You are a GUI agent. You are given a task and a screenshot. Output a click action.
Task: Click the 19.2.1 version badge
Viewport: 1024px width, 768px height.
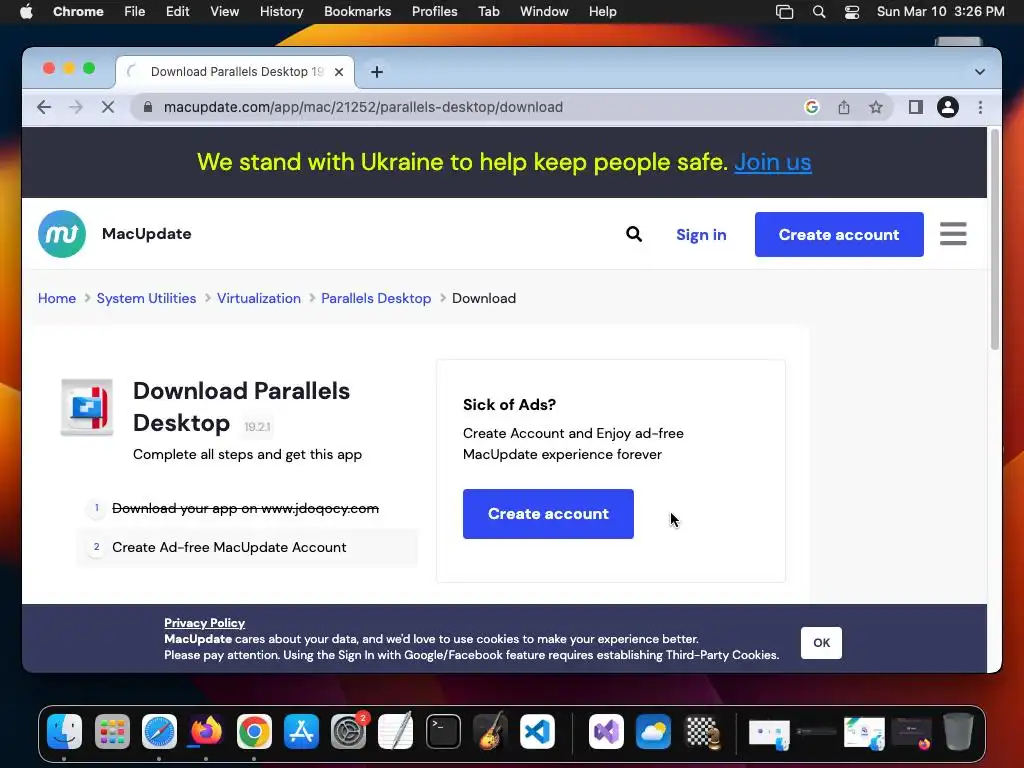pyautogui.click(x=257, y=426)
